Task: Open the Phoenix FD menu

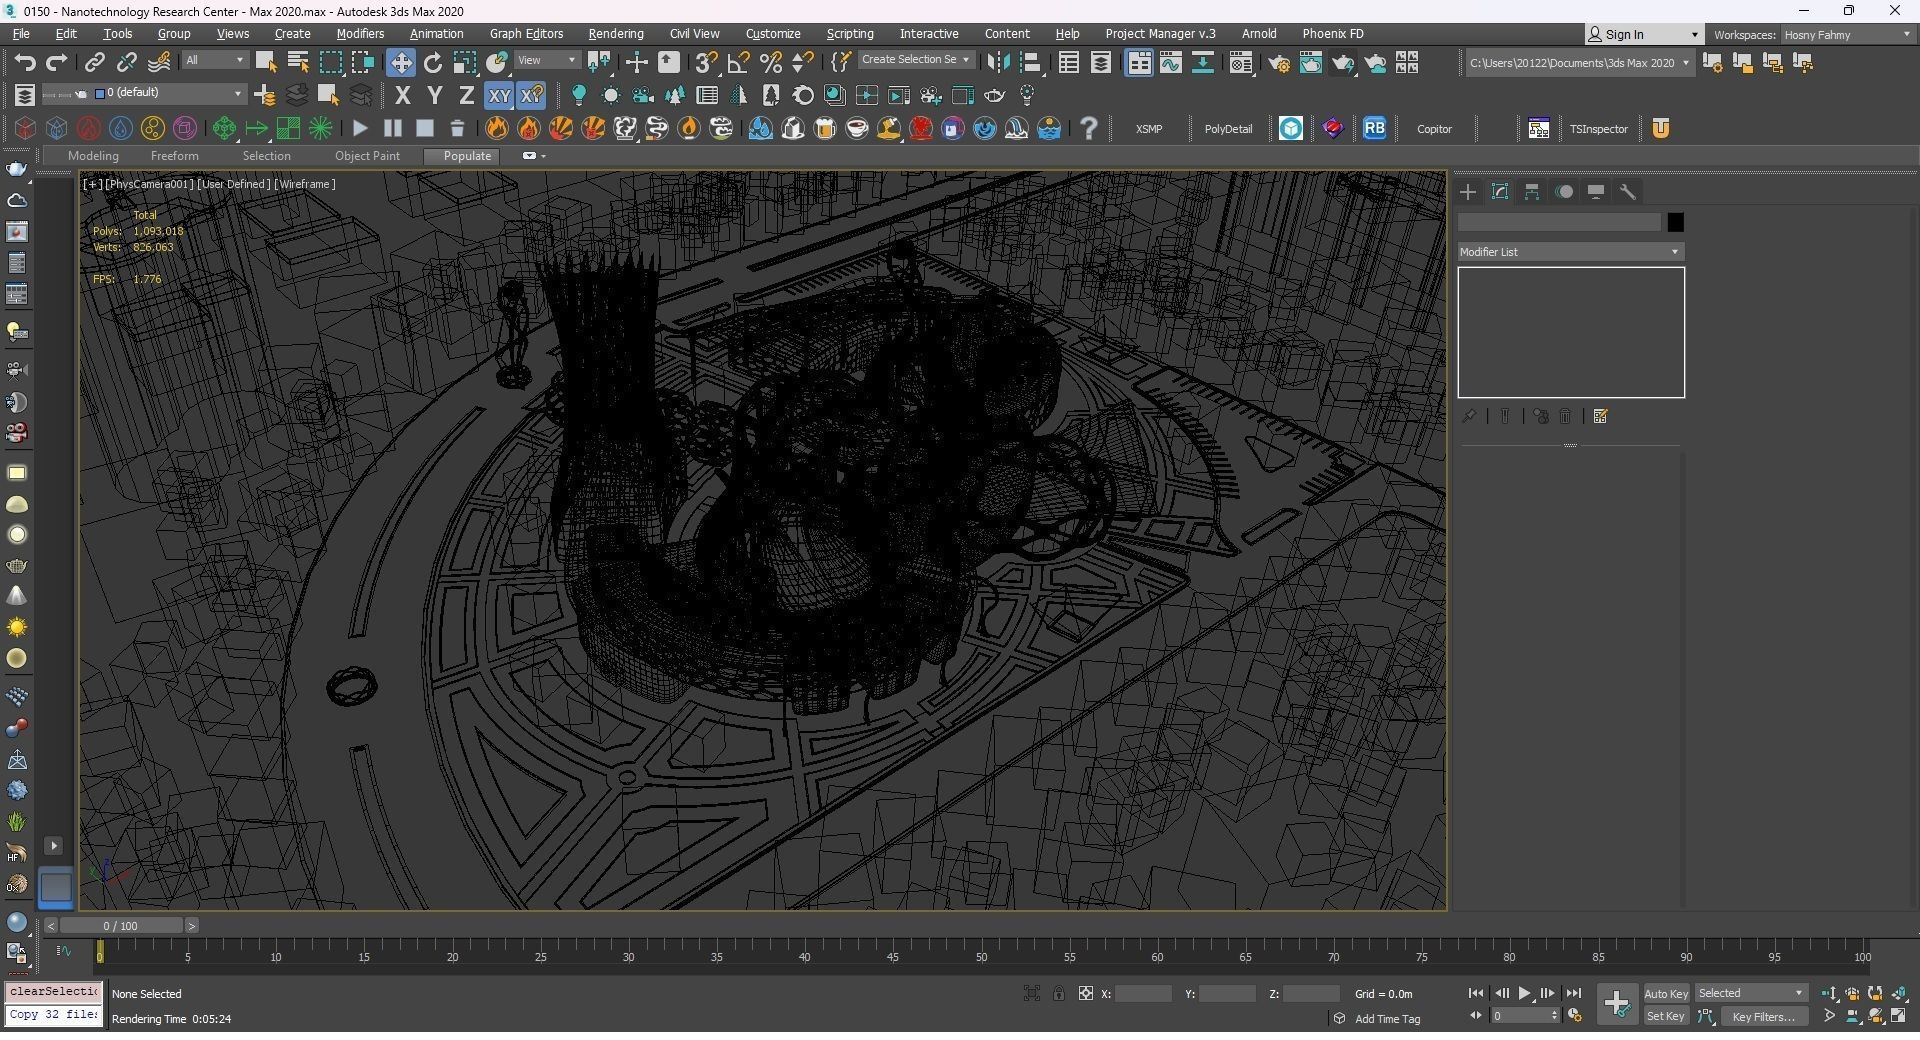Action: coord(1332,34)
